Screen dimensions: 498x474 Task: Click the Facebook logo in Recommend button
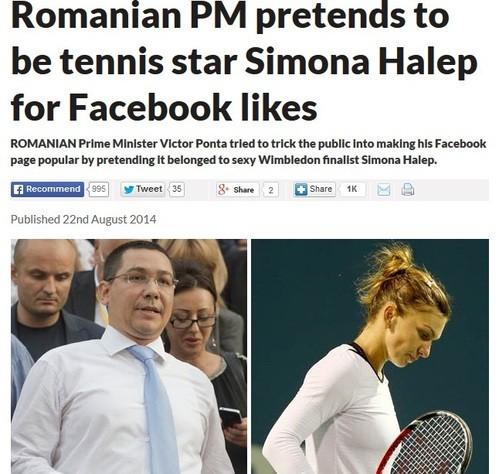[x=18, y=189]
